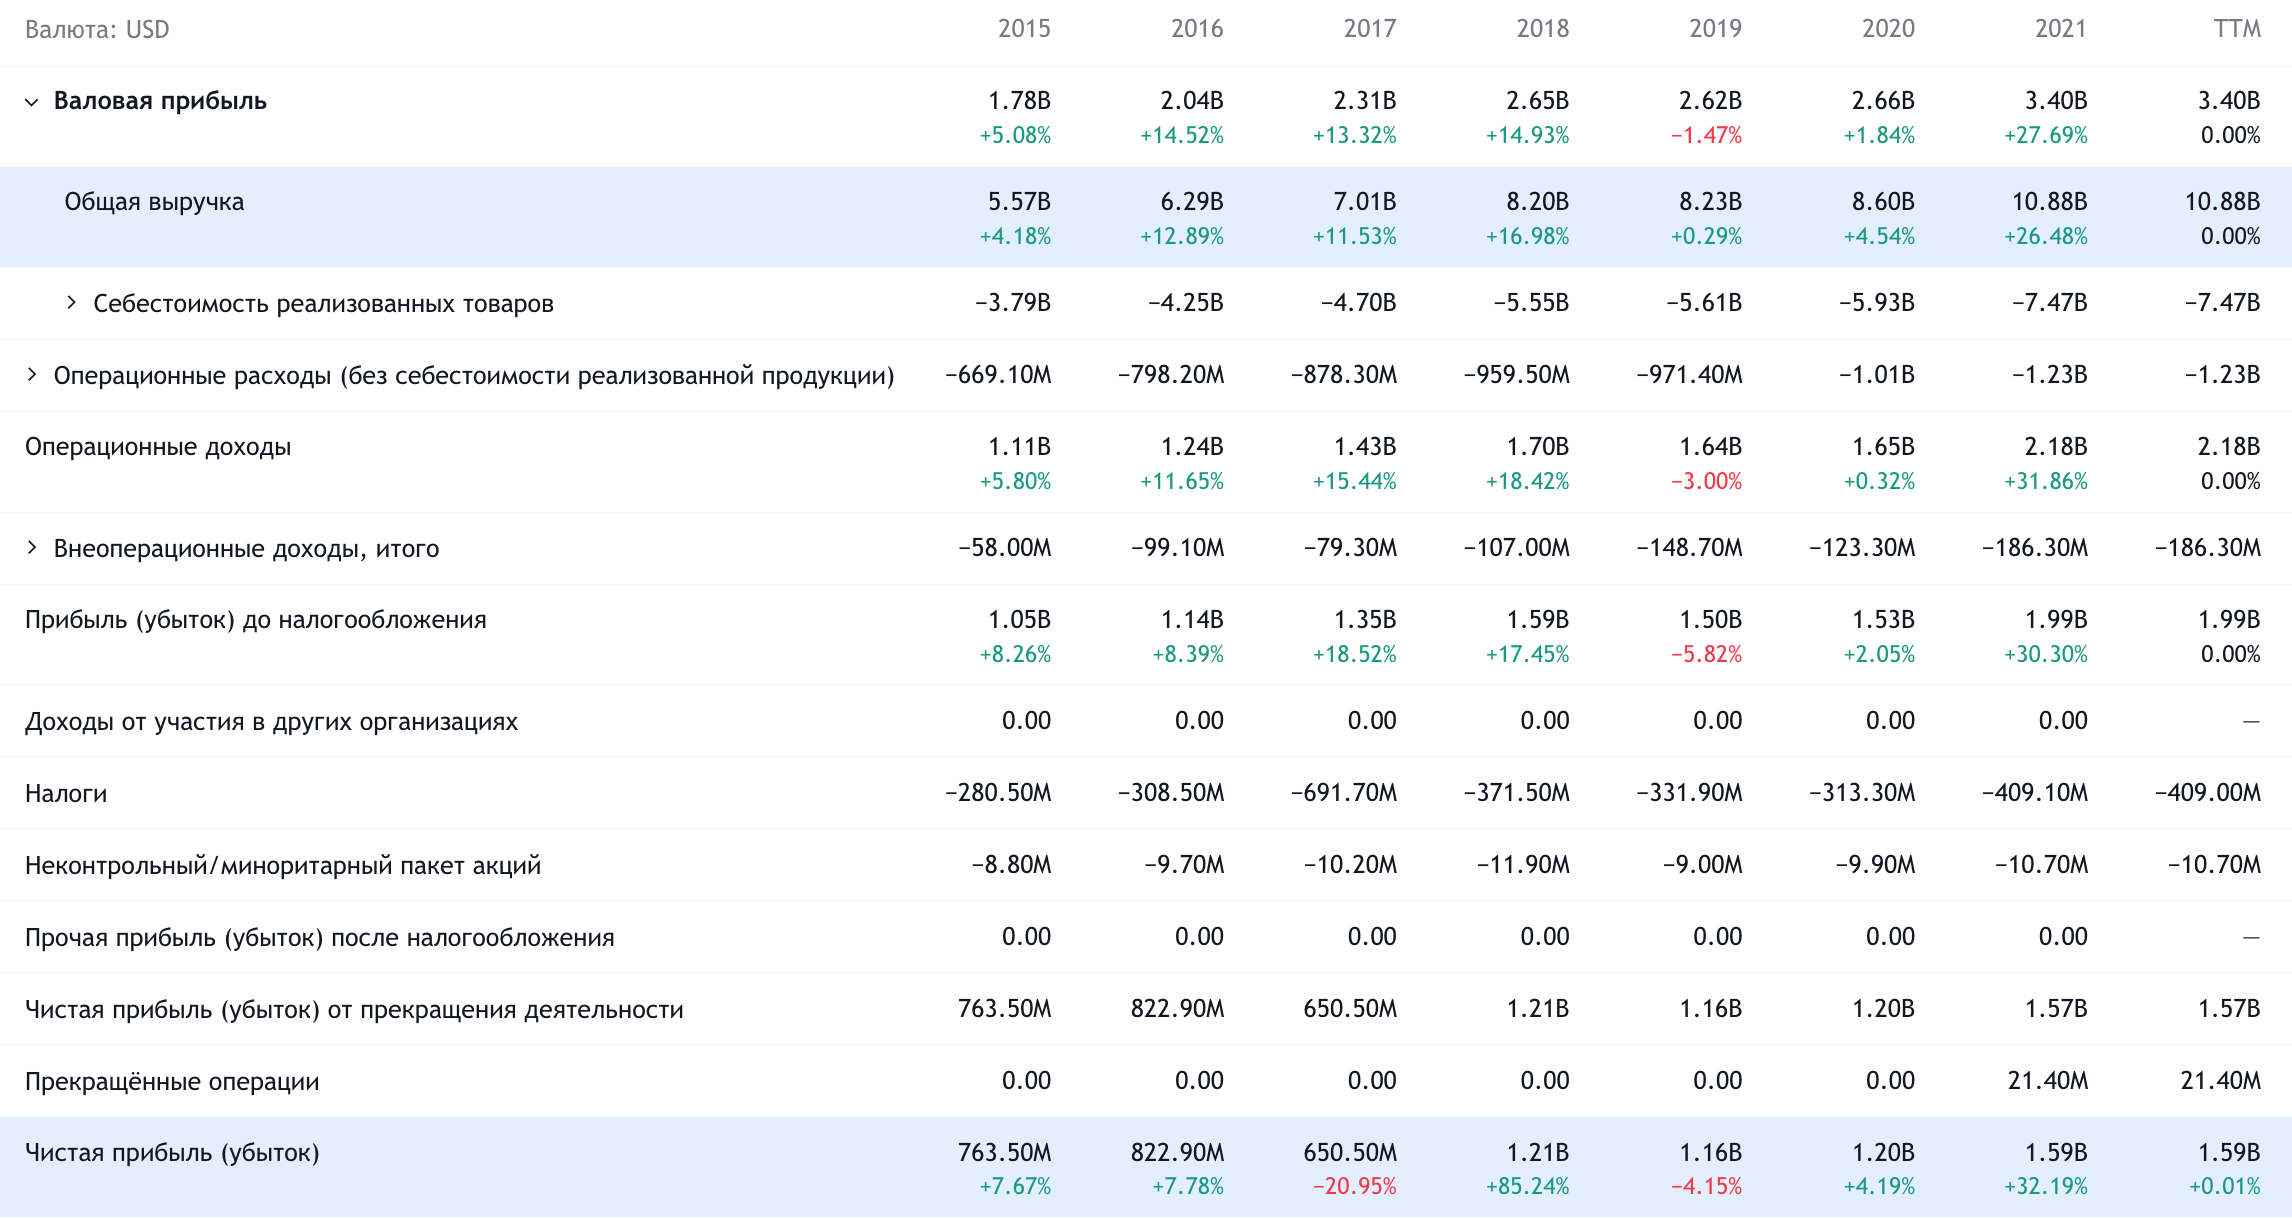Click operating income change −3.00% in 2019
Screen dimensions: 2292x1218
click(x=1706, y=482)
